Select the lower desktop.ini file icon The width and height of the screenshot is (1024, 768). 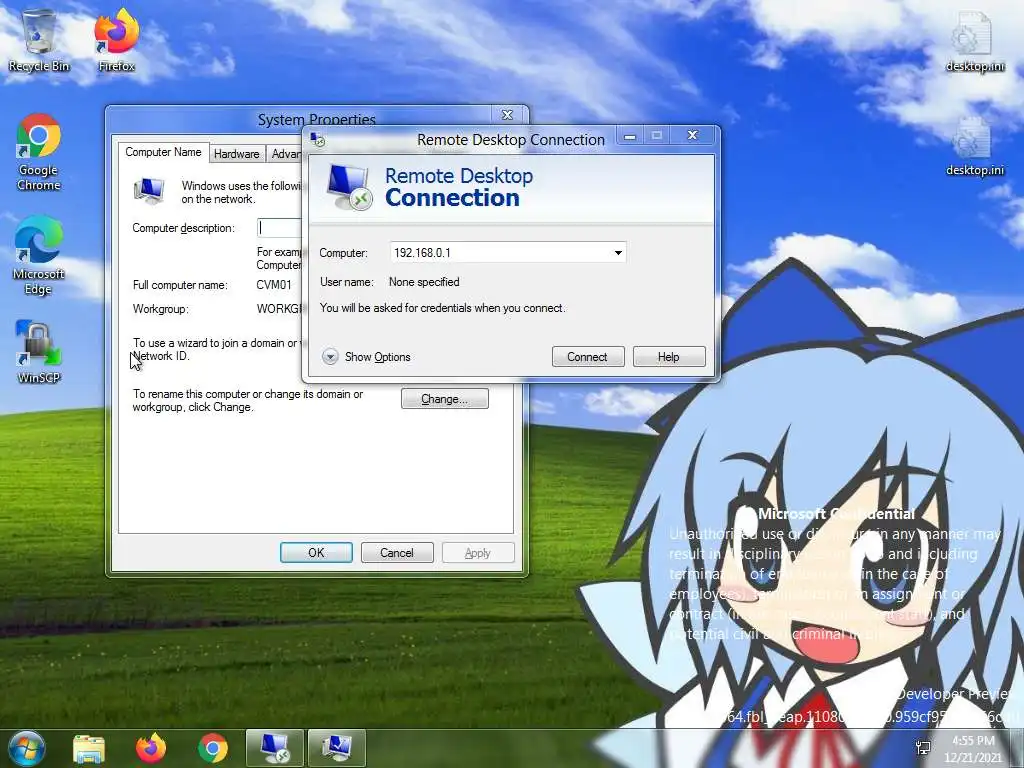974,146
